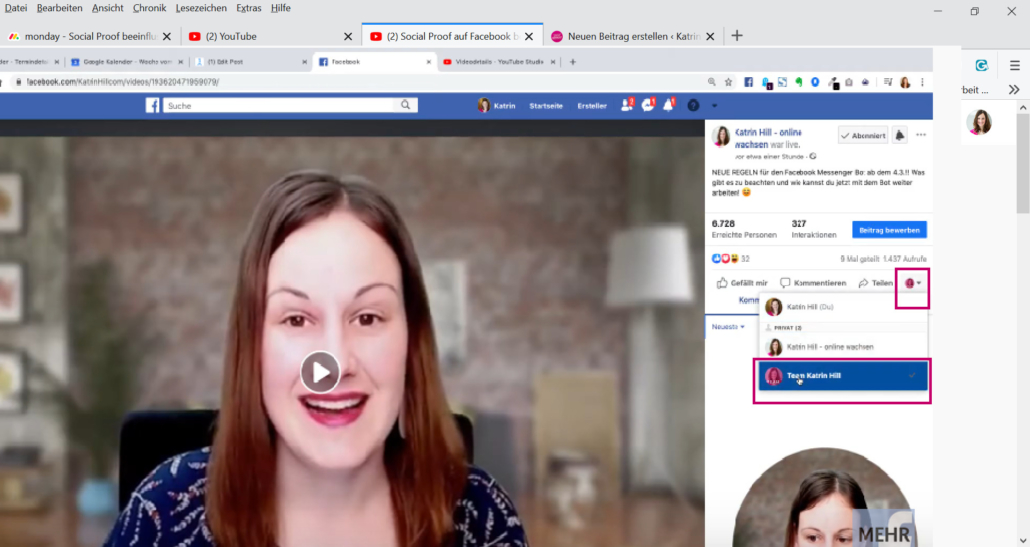
Task: Open the identity selector dropdown next to Teilen
Action: 912,283
